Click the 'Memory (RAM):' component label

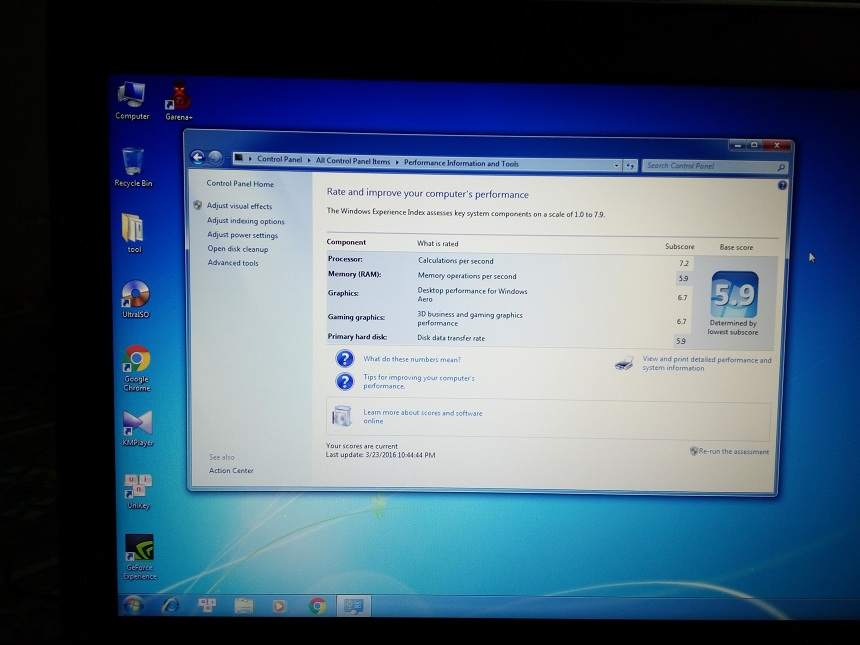click(354, 274)
